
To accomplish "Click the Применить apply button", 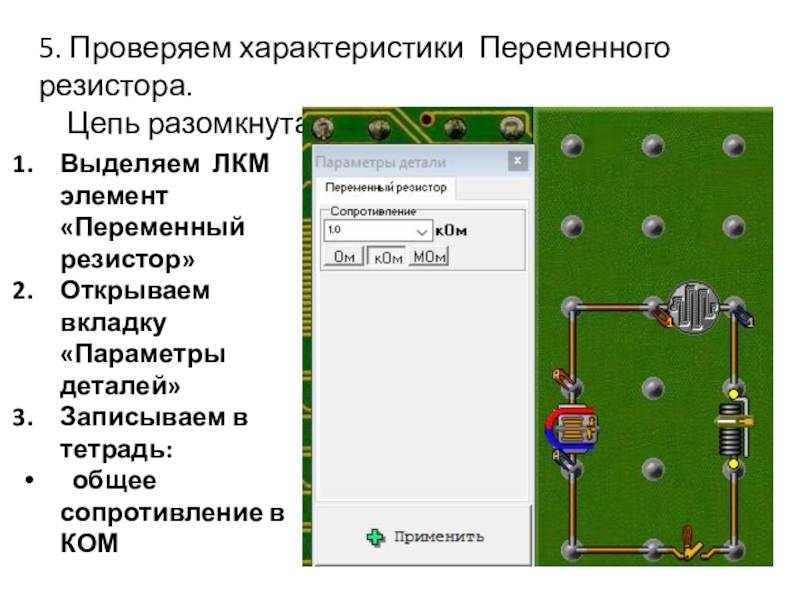I will pos(423,536).
